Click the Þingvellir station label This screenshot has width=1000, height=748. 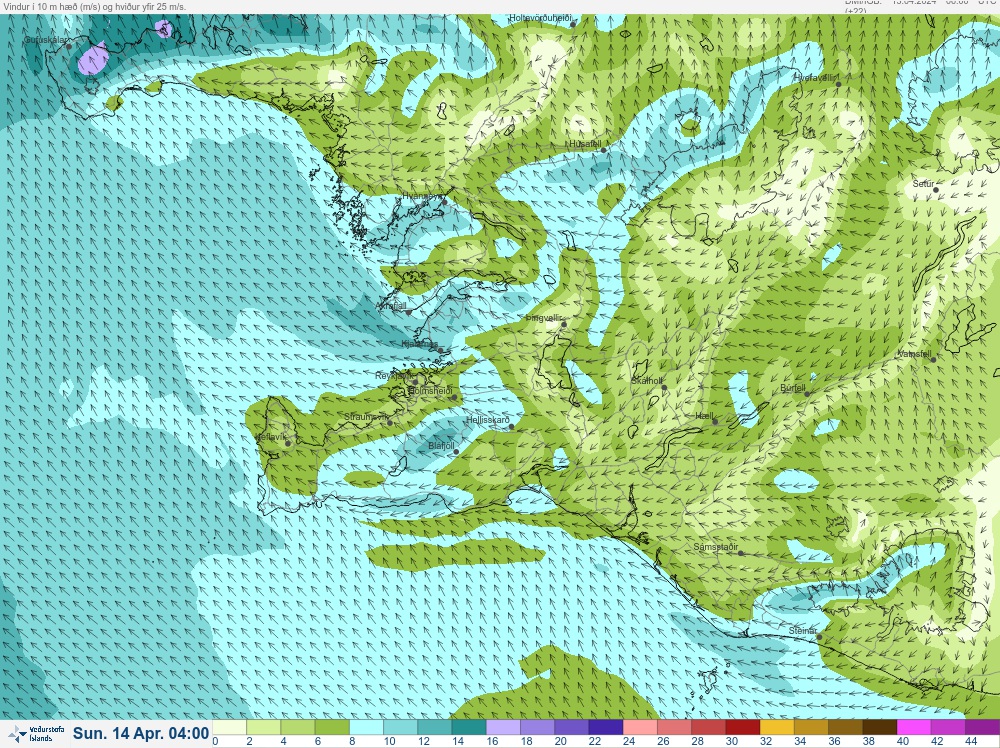click(x=542, y=318)
